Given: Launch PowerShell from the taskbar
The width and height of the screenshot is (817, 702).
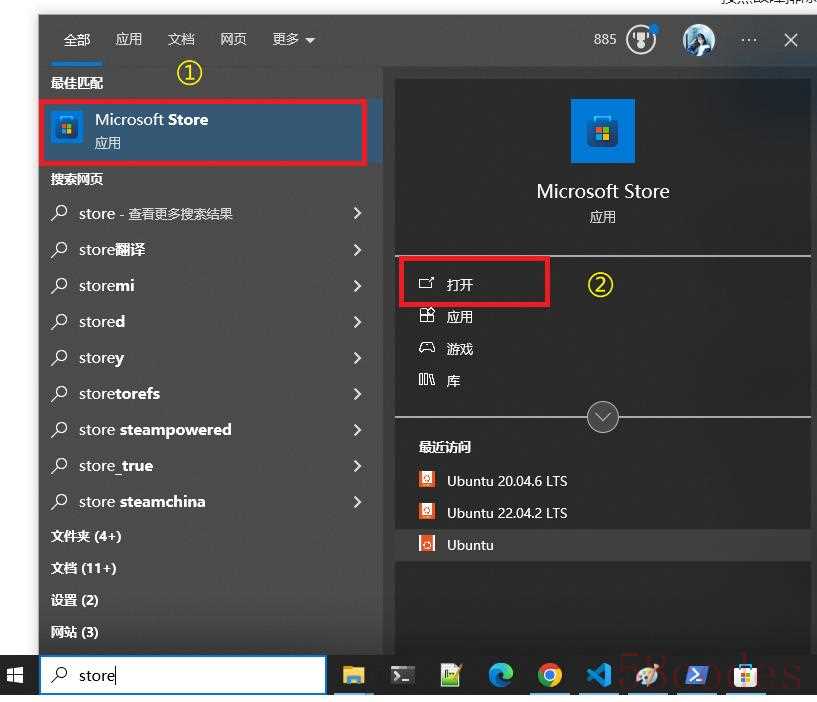Looking at the screenshot, I should tap(696, 675).
